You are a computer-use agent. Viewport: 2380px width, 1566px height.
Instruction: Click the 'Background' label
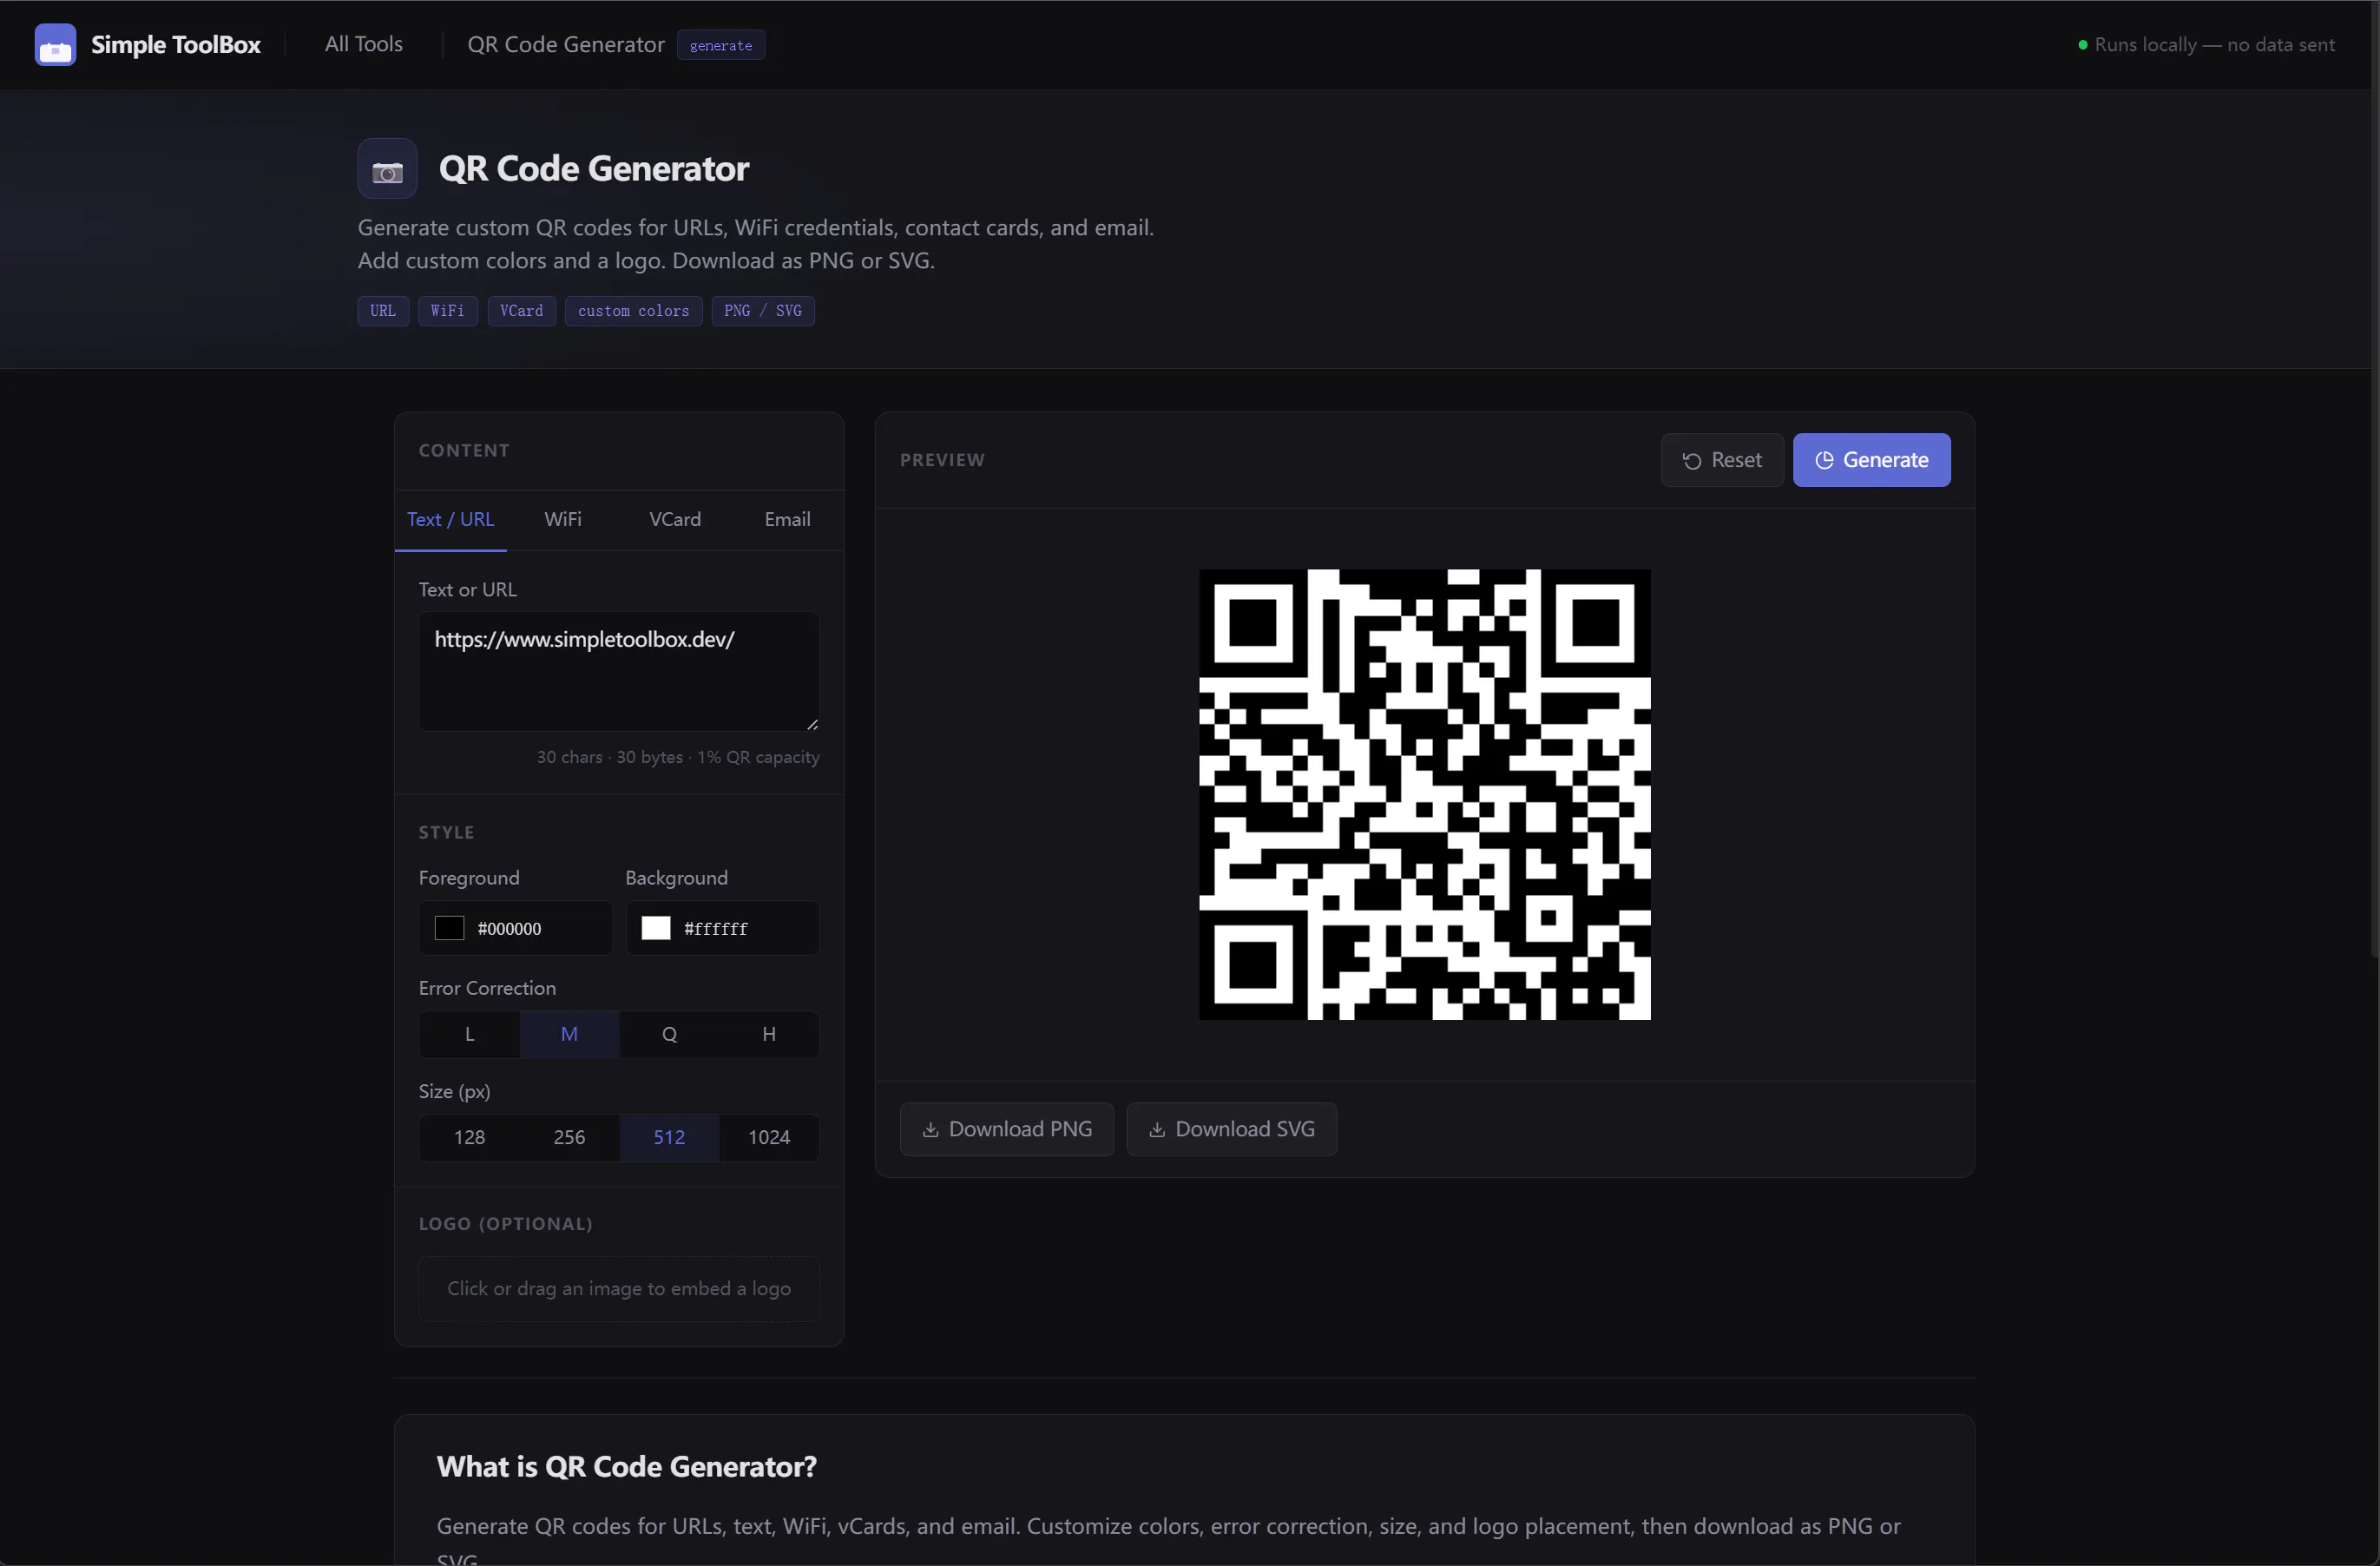point(676,878)
